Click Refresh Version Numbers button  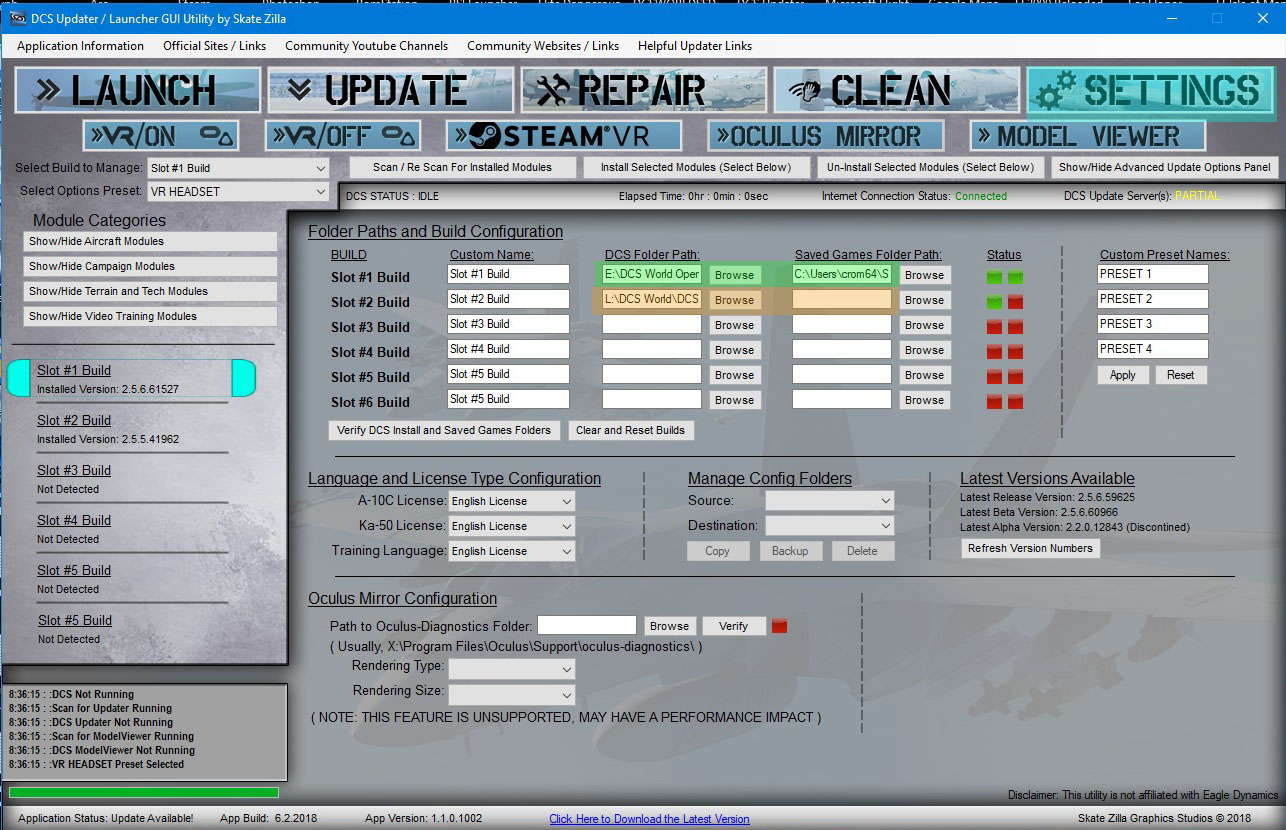1030,548
